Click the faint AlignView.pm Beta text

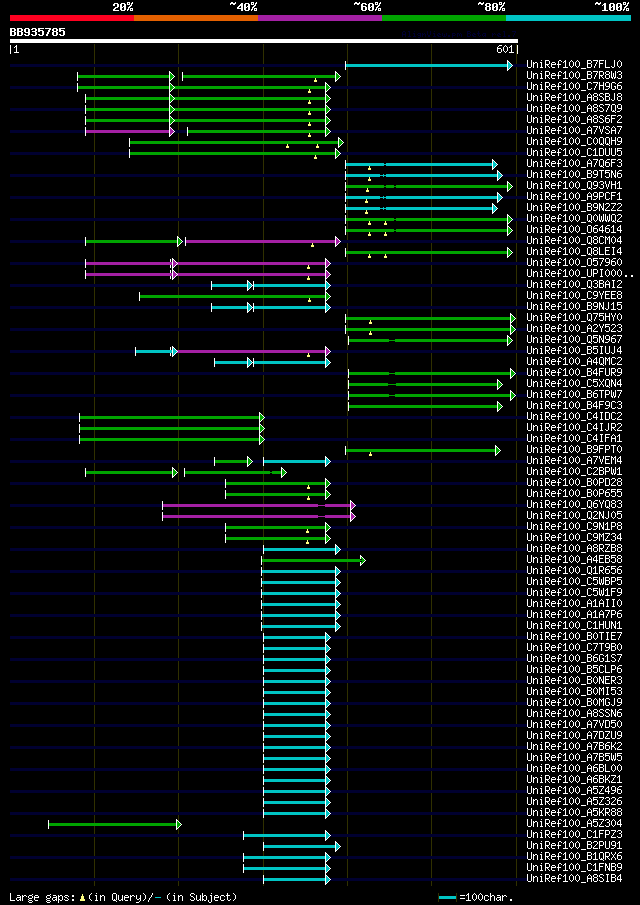click(x=458, y=35)
